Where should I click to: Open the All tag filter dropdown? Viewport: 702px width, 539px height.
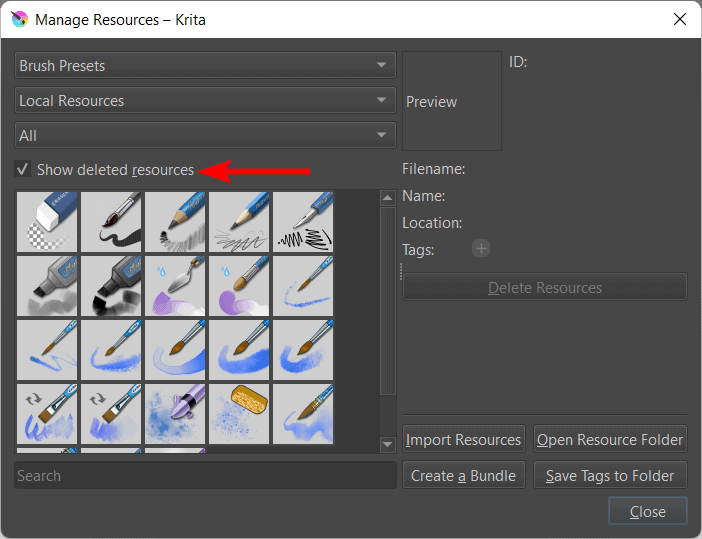pos(206,135)
